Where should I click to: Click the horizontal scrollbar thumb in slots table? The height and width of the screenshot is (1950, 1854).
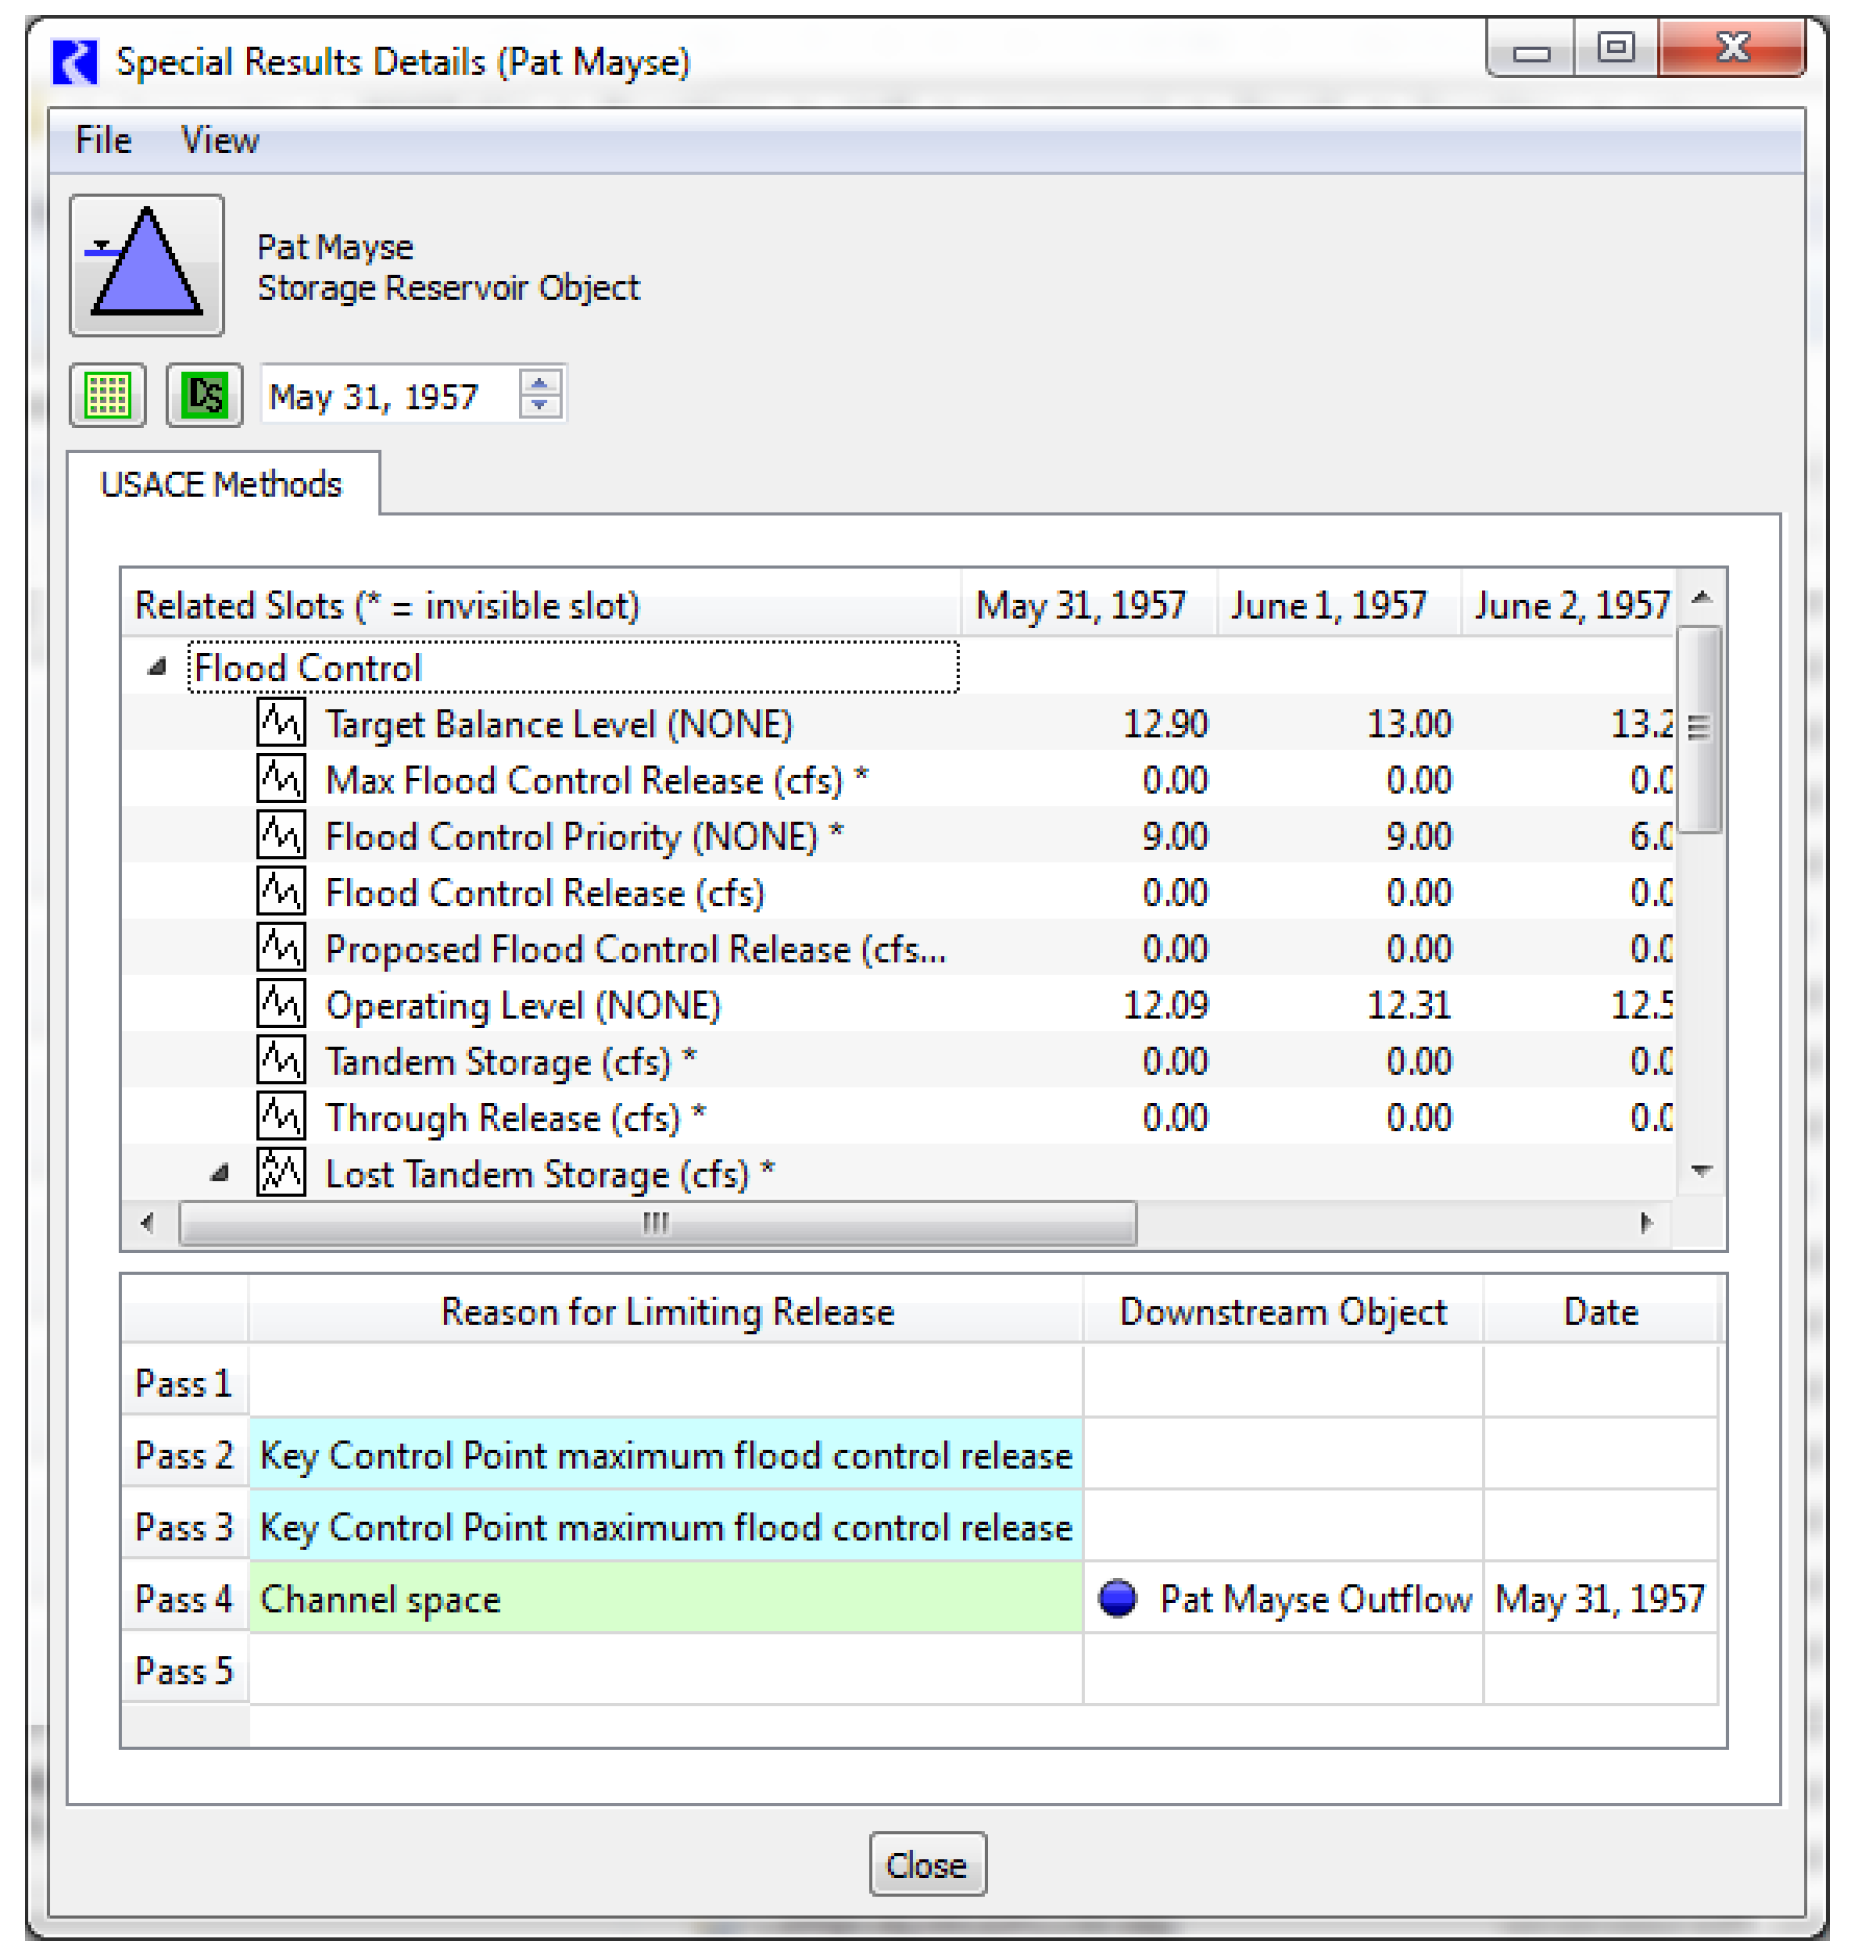point(656,1223)
